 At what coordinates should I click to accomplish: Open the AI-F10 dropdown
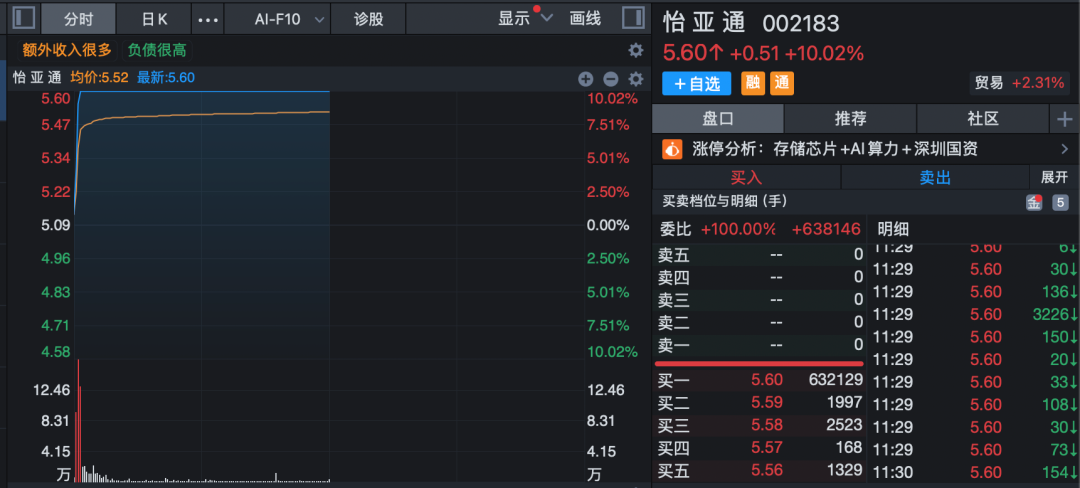tap(290, 18)
